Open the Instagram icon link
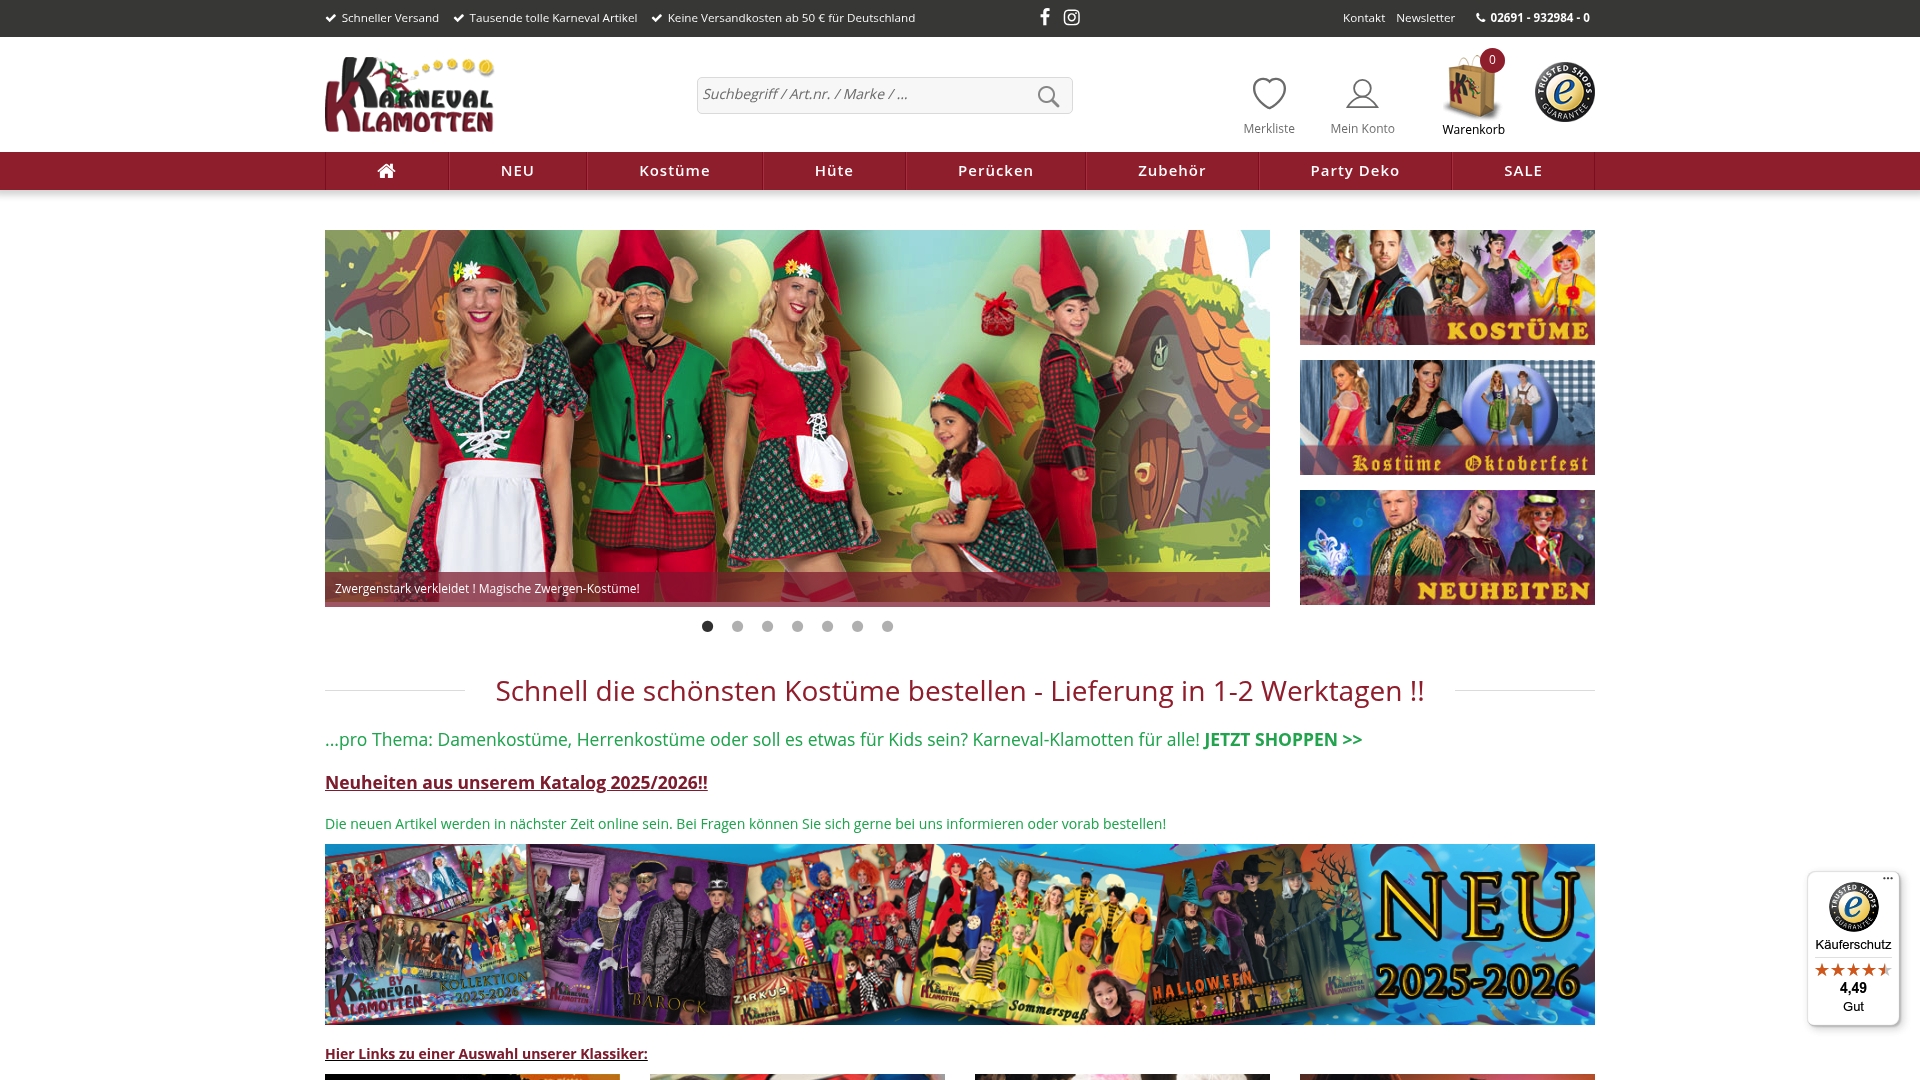 click(1072, 17)
